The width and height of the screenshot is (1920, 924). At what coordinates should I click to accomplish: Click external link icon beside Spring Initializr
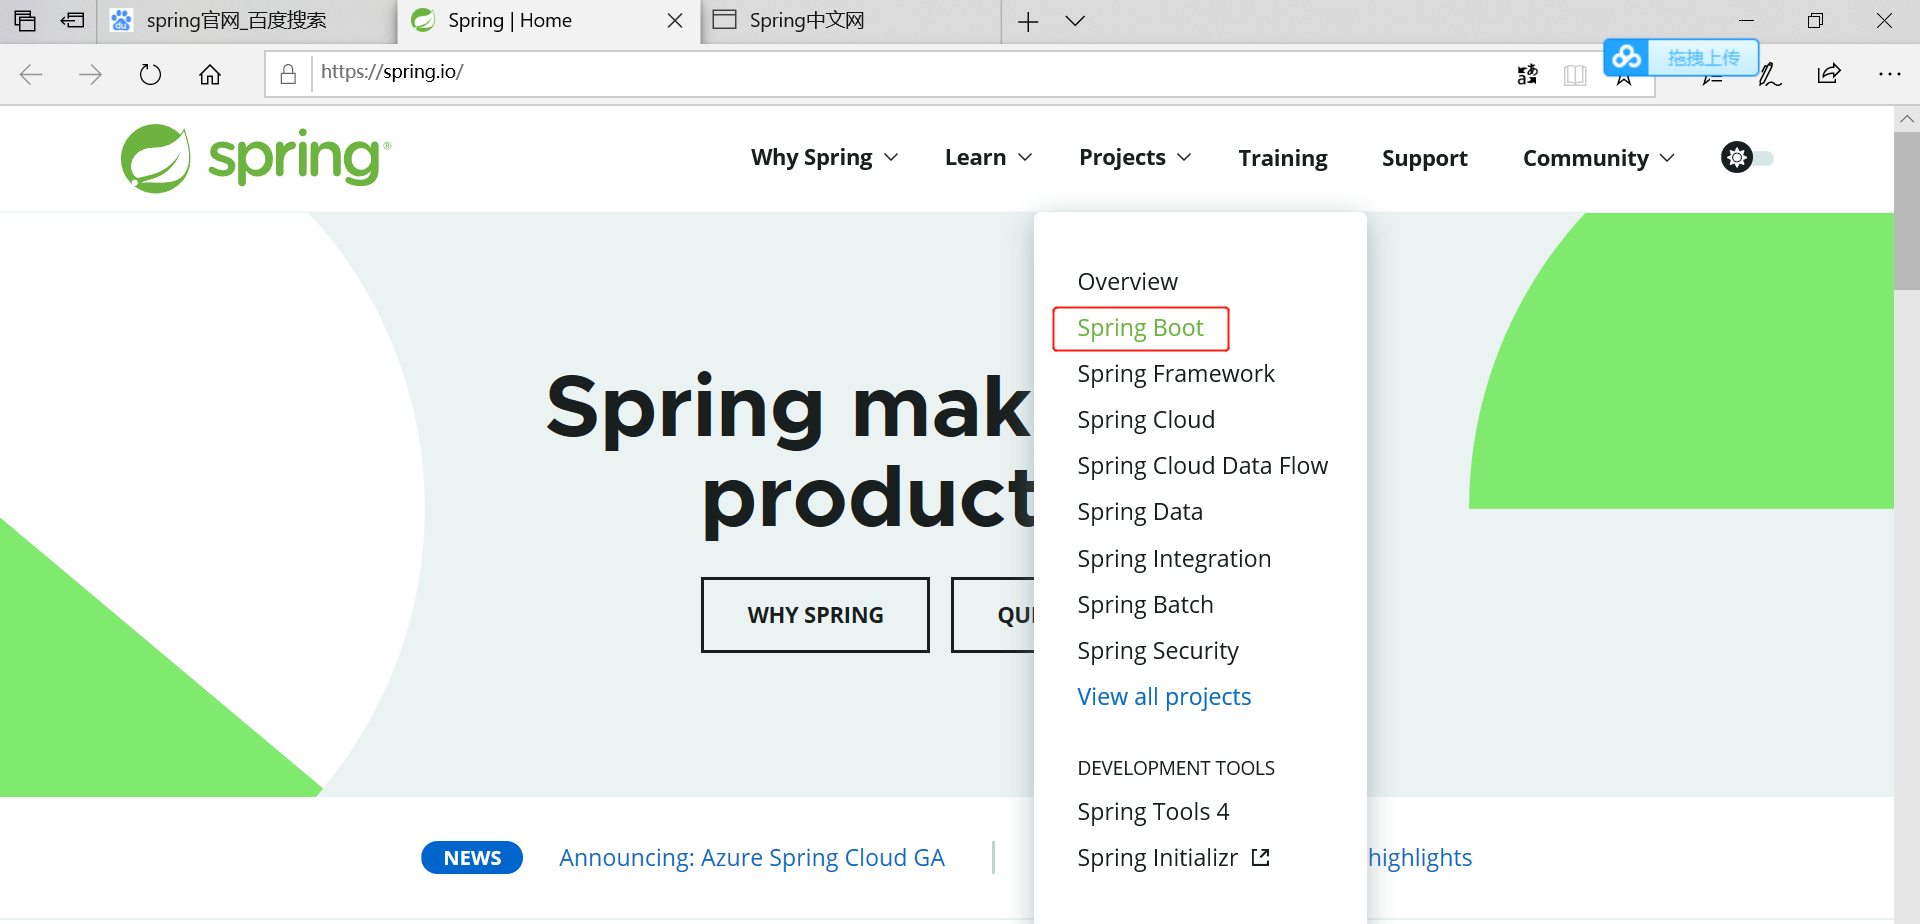pos(1261,857)
